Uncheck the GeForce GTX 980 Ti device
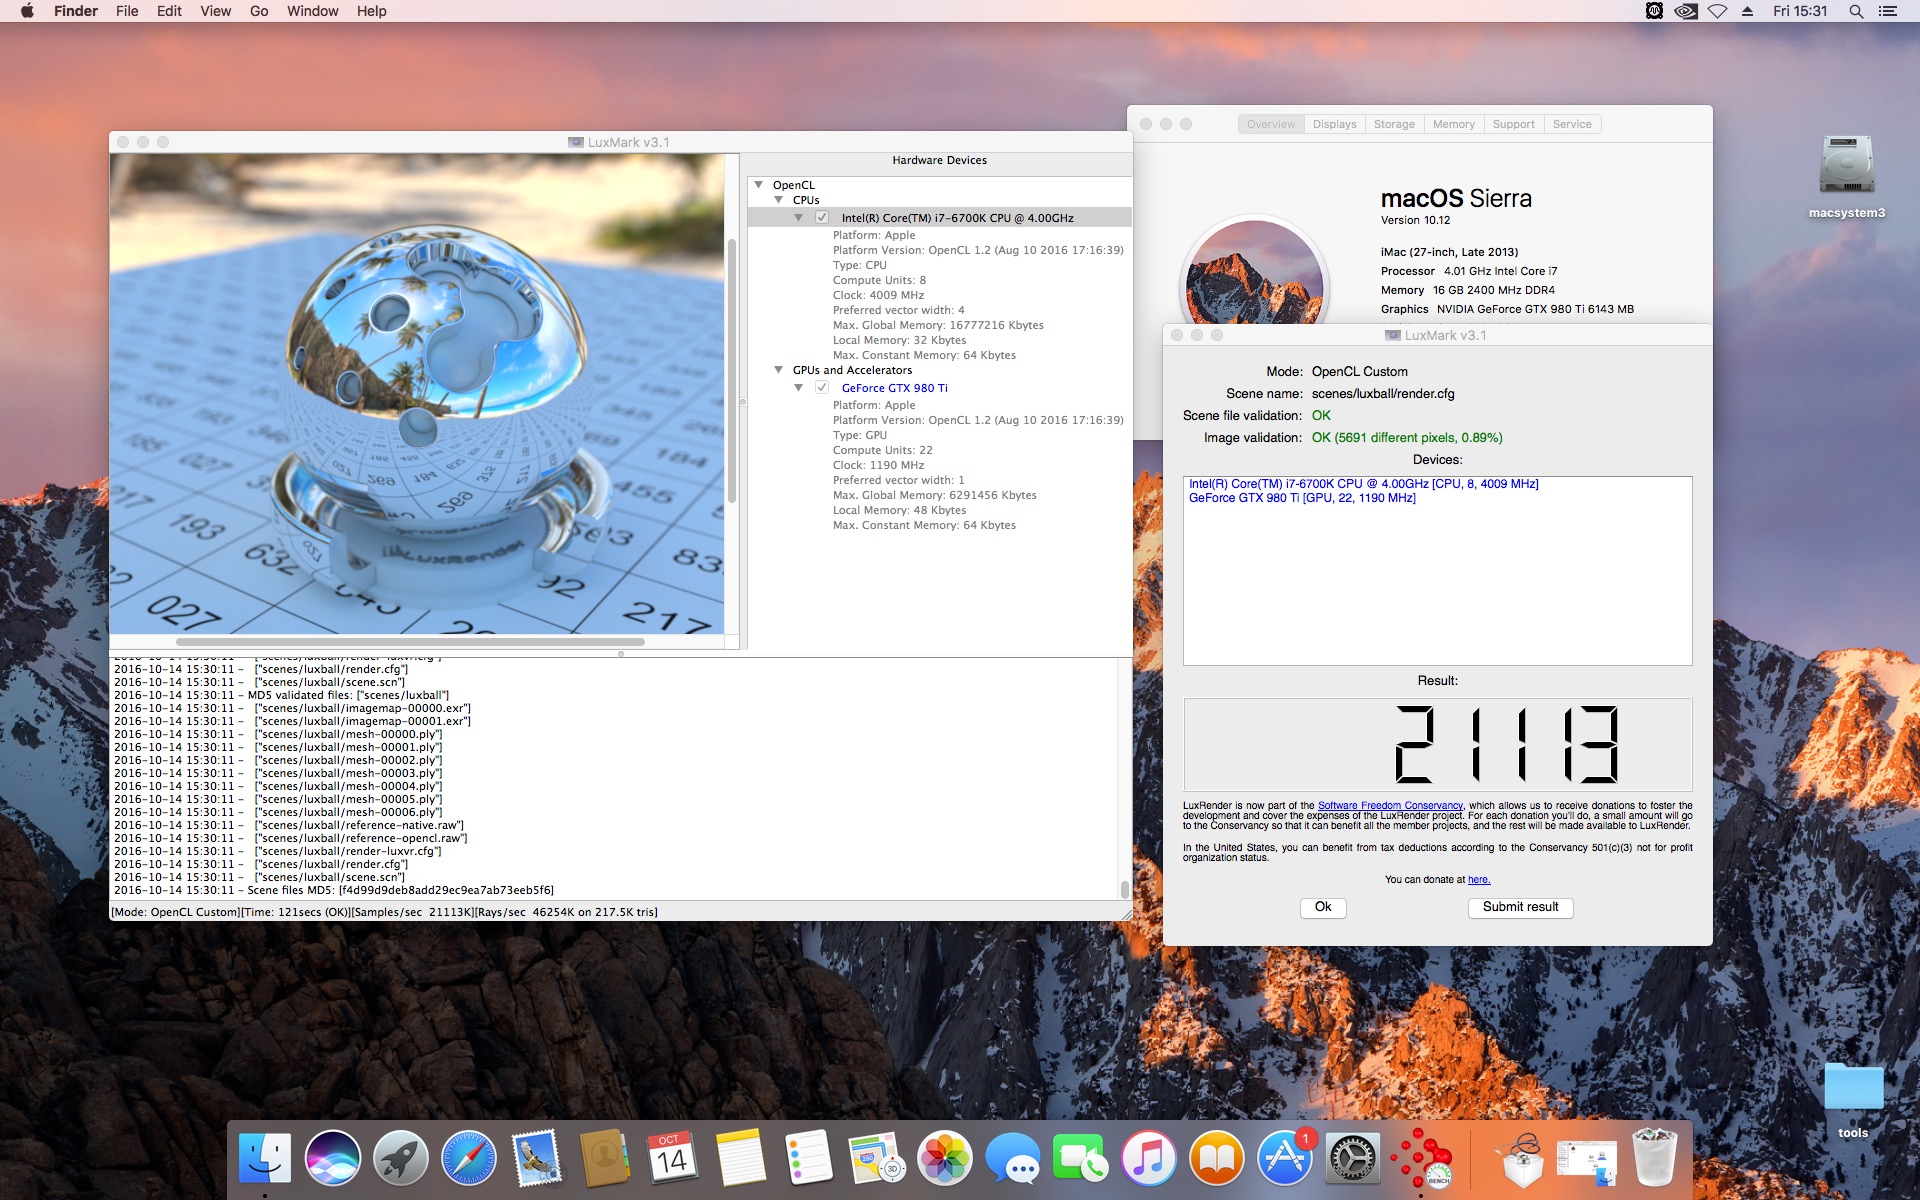 coord(822,387)
